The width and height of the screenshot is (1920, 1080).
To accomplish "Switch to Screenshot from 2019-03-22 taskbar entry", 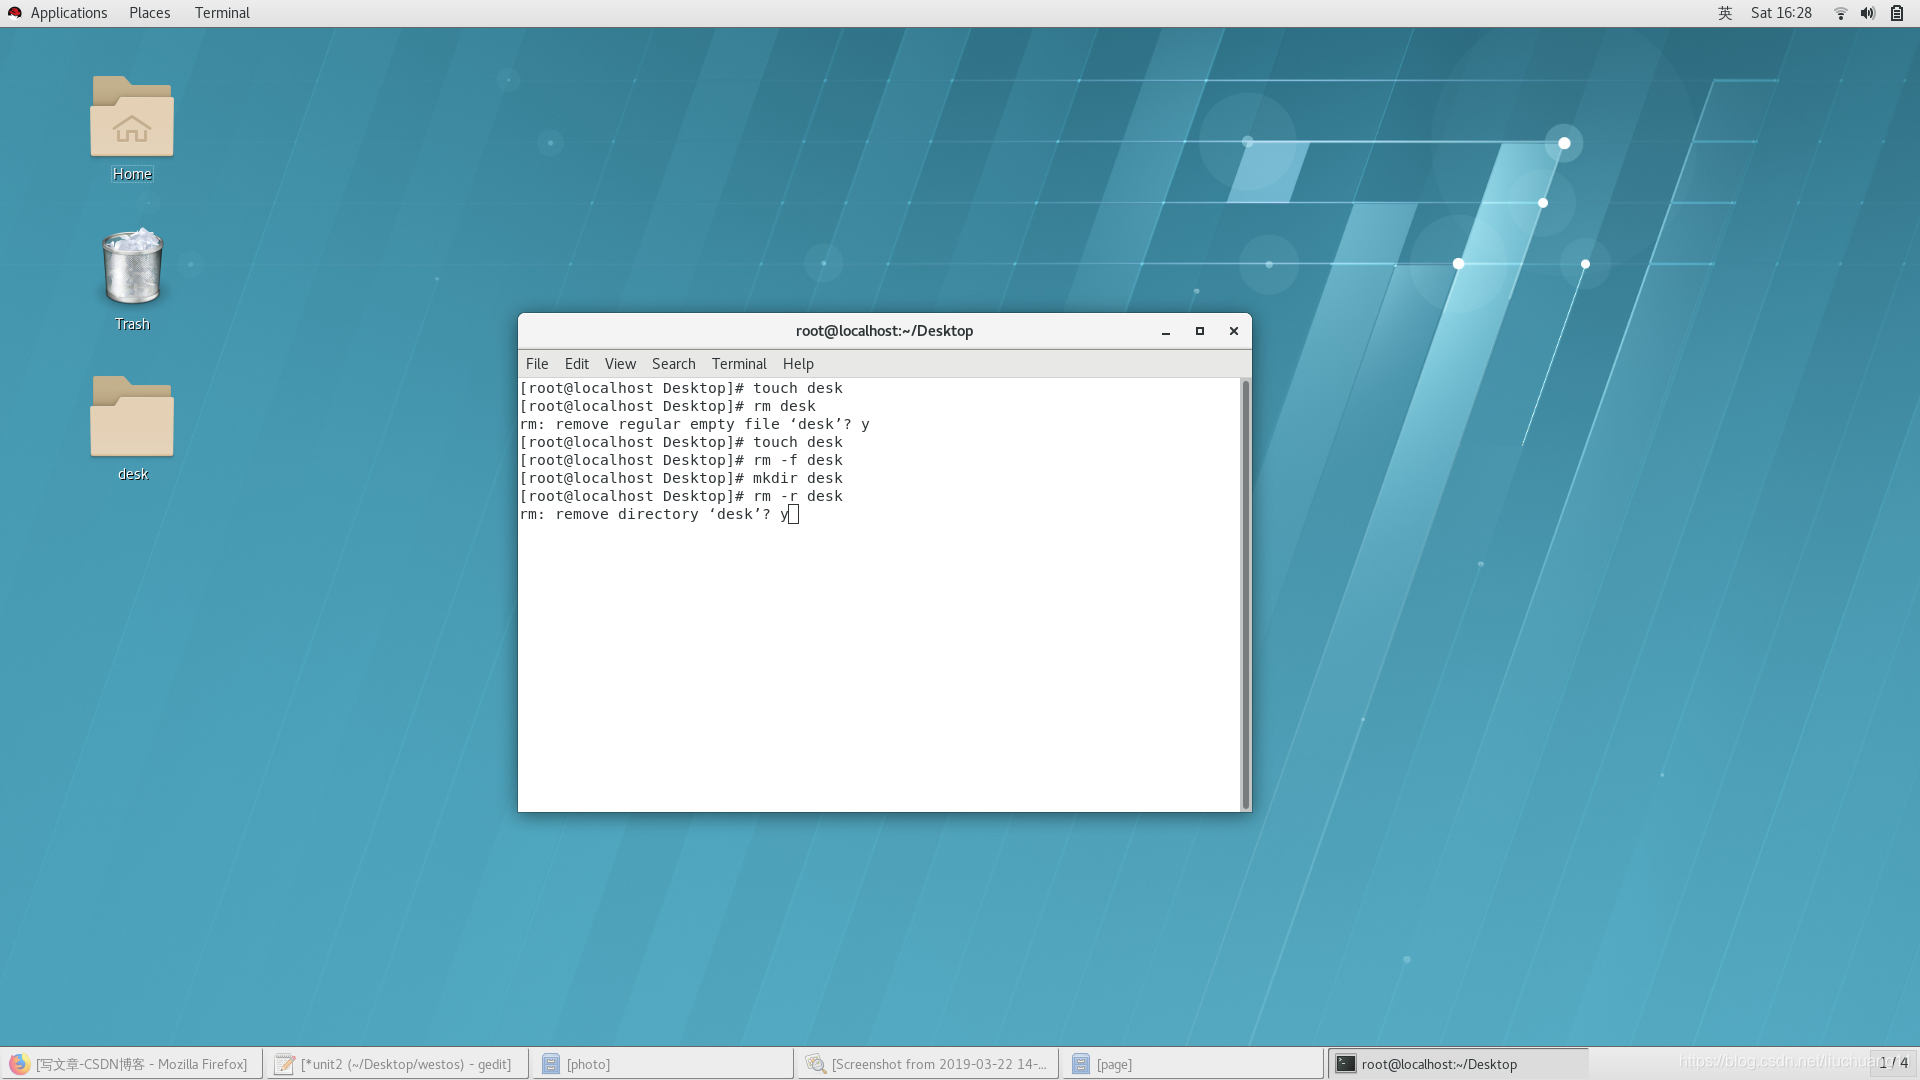I will tap(928, 1064).
